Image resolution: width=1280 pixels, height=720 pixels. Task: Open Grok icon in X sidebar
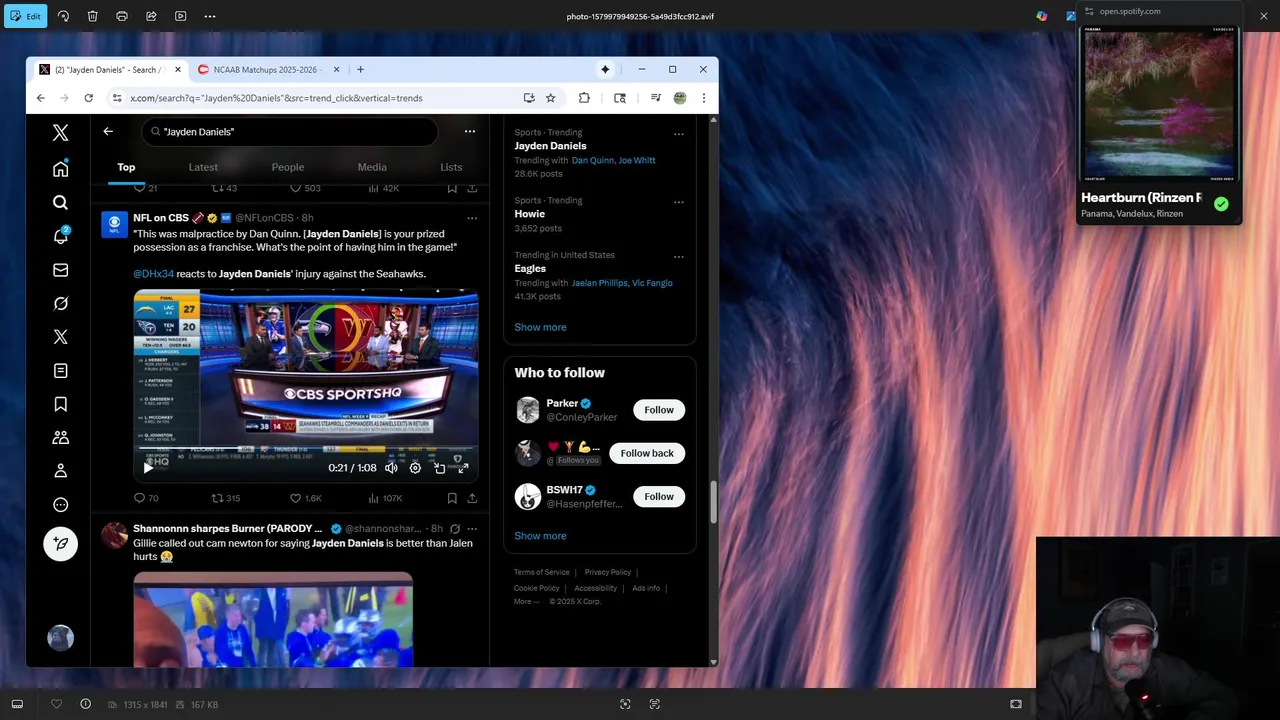(x=60, y=303)
